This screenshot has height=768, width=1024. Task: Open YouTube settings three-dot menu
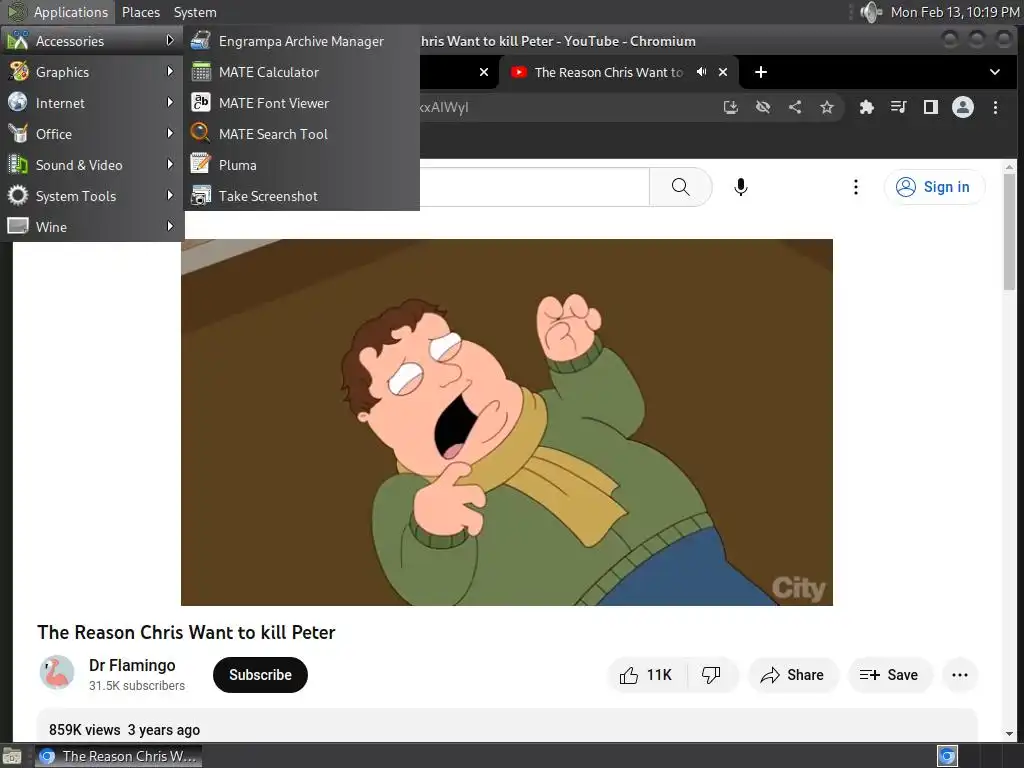coord(856,187)
